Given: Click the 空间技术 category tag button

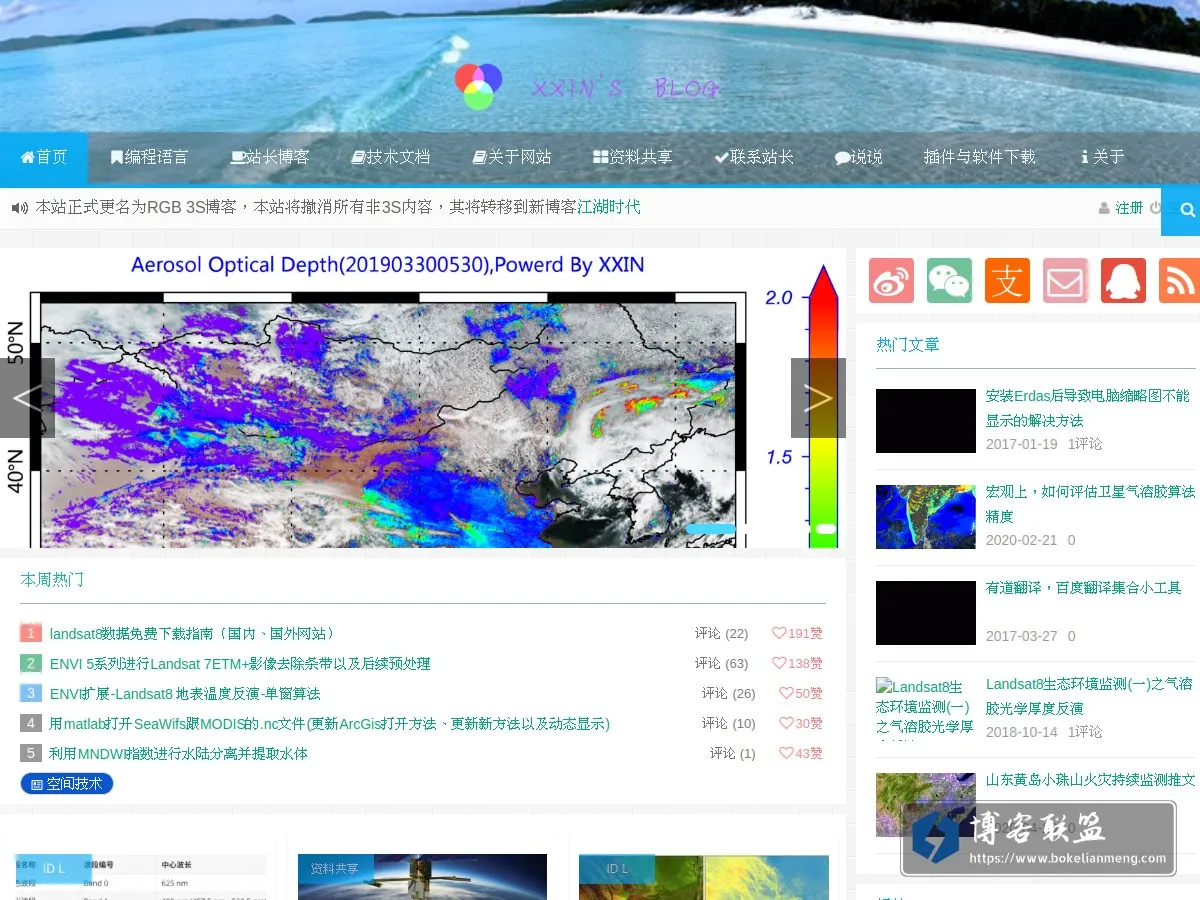Looking at the screenshot, I should point(67,784).
